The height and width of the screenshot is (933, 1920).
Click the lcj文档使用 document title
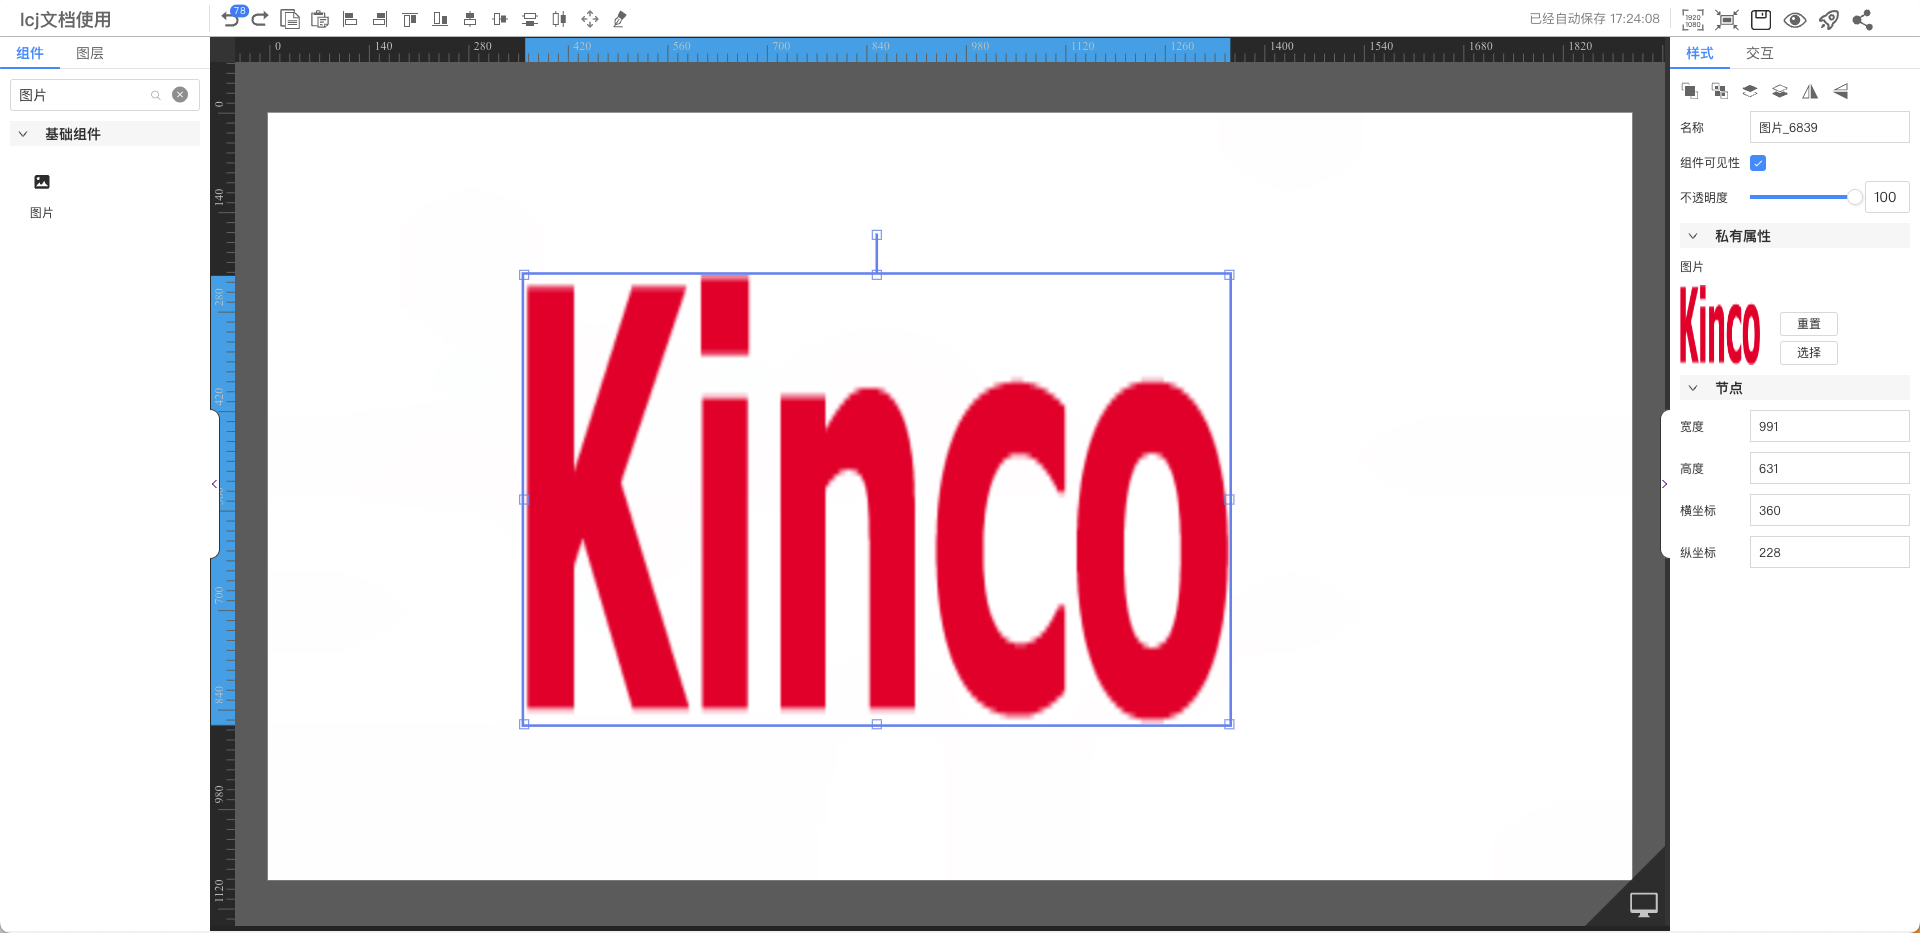[65, 19]
